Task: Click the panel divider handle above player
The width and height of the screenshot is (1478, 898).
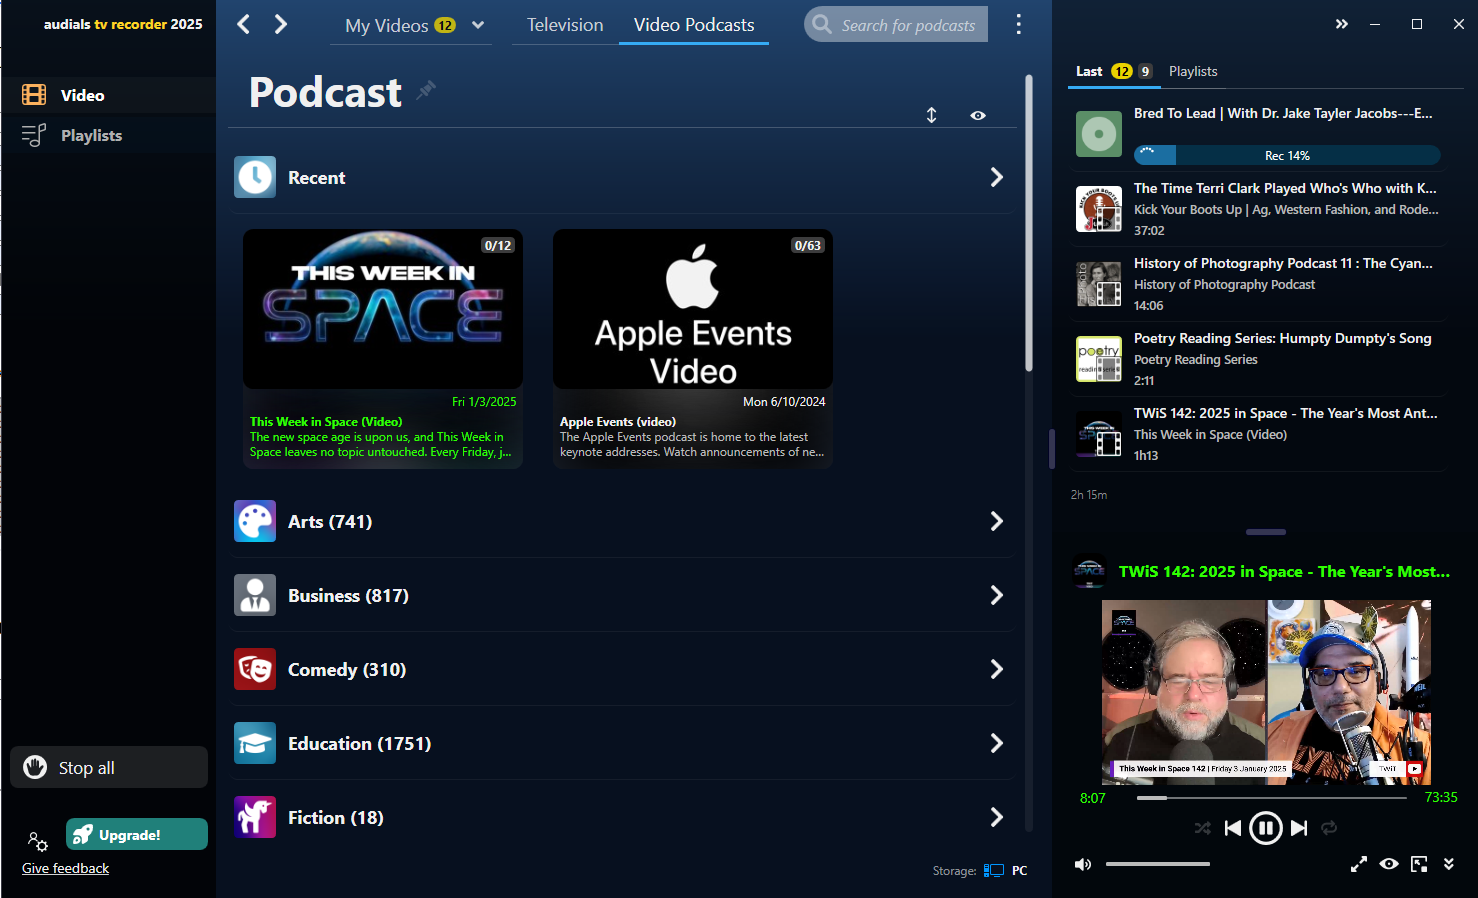Action: tap(1266, 532)
